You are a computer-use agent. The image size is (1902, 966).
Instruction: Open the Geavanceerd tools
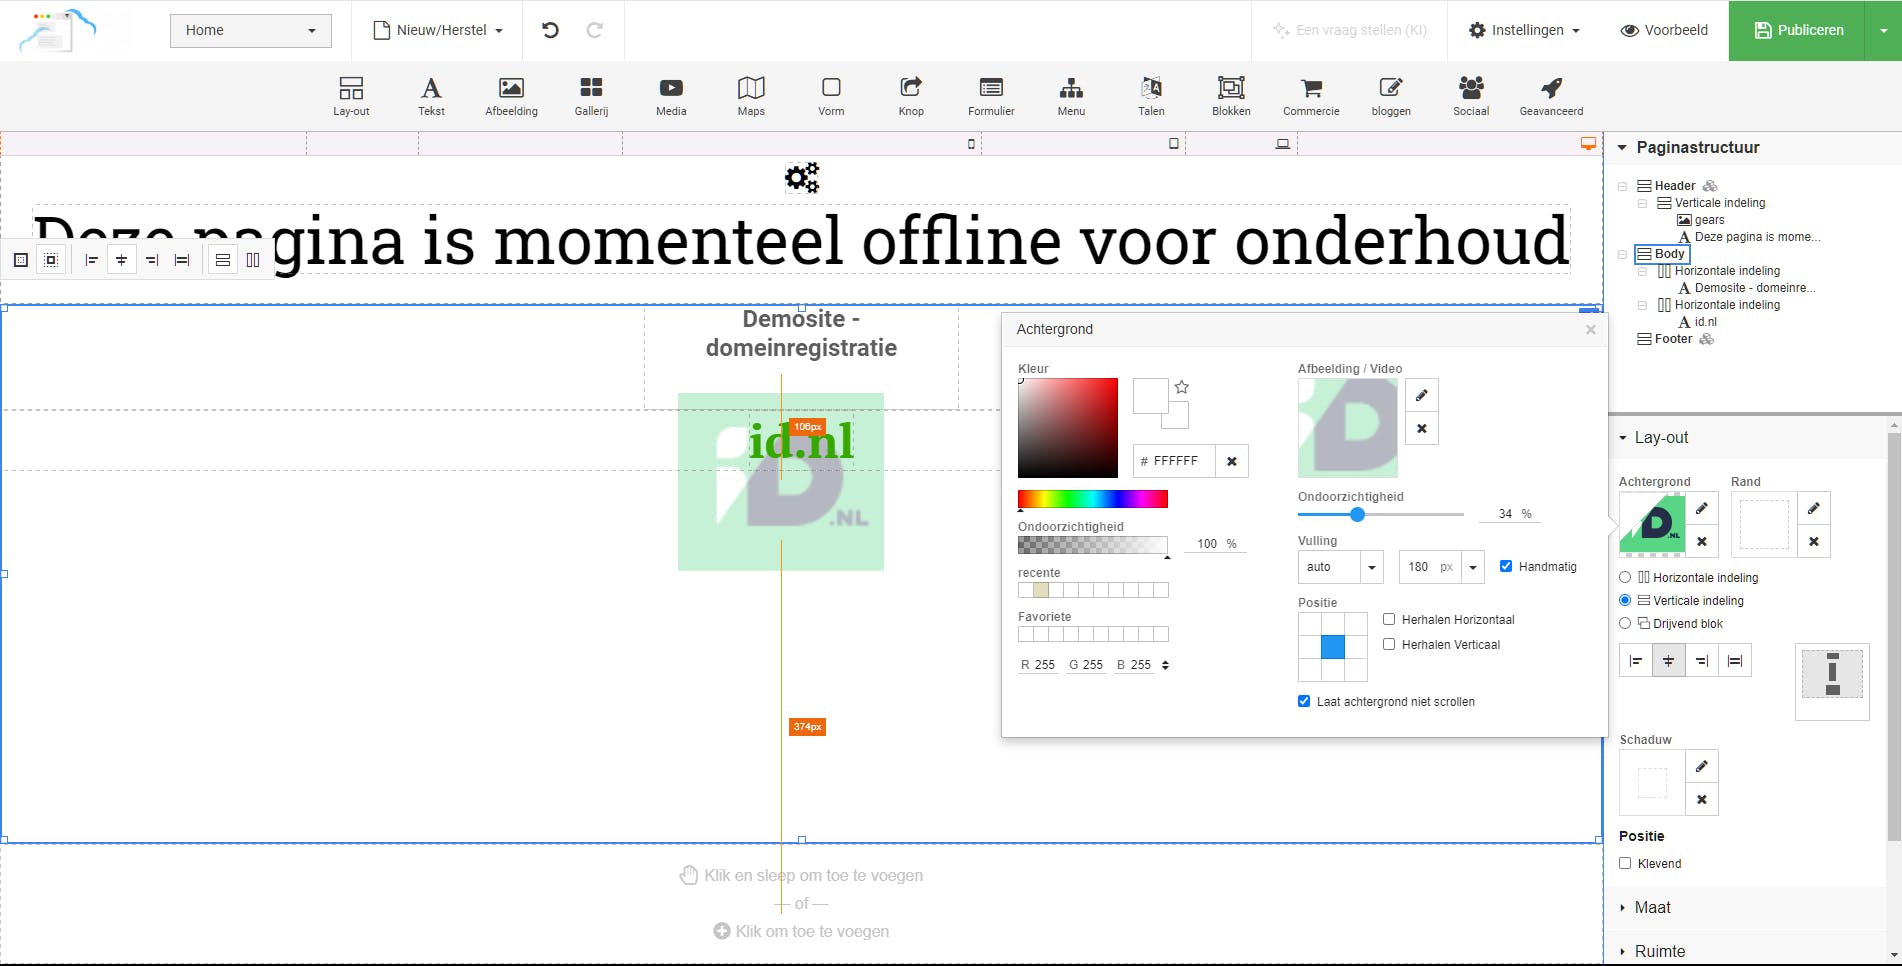pos(1551,96)
